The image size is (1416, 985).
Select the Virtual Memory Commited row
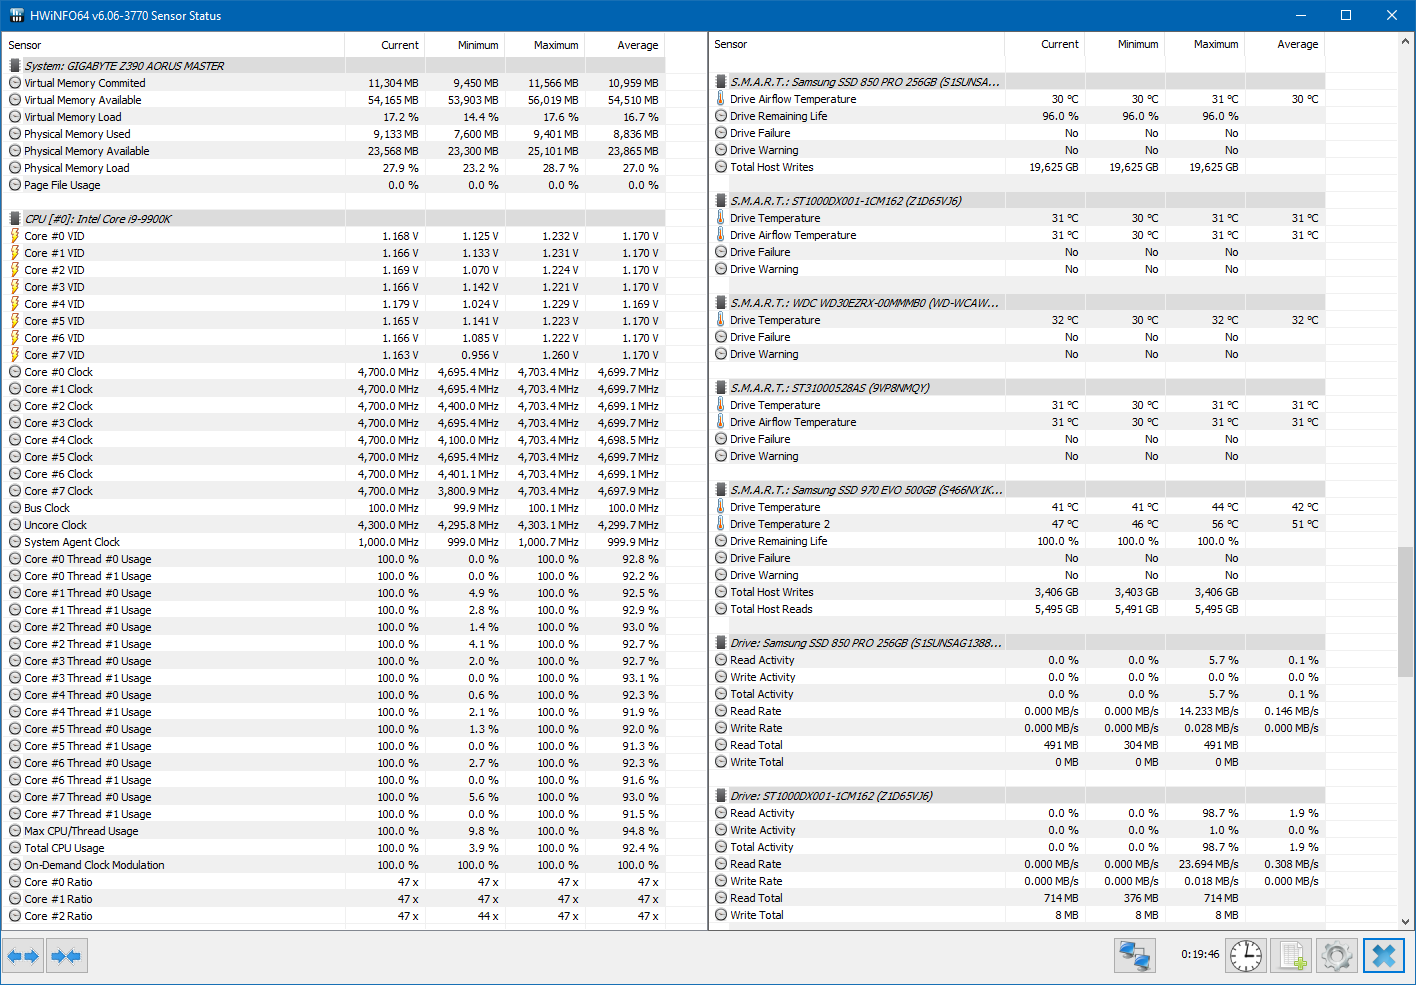[x=334, y=83]
